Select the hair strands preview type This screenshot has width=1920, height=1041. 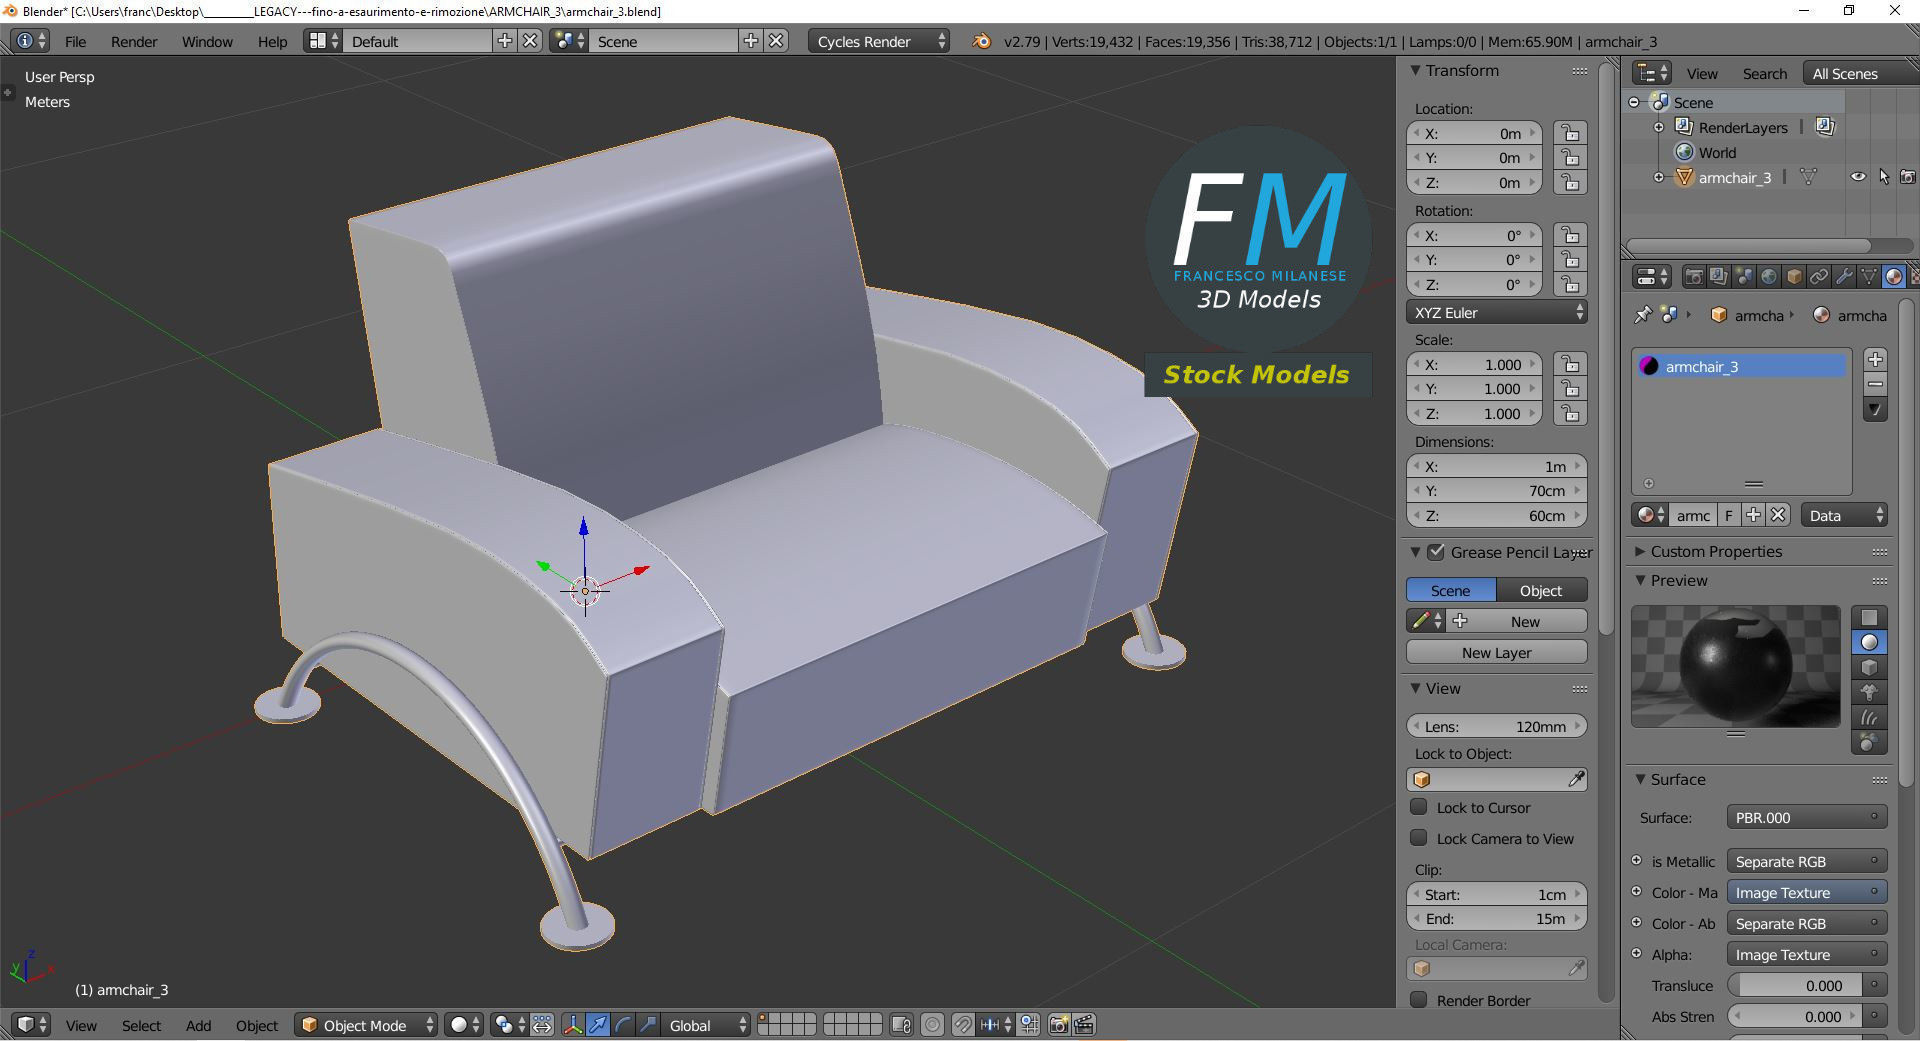(1869, 717)
